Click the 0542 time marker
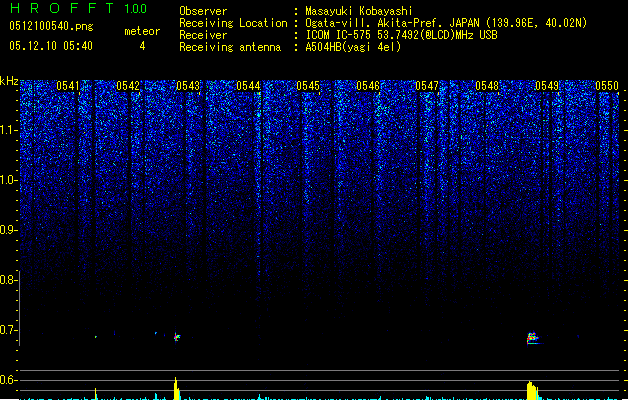Viewport: 629px width, 400px height. [x=128, y=86]
